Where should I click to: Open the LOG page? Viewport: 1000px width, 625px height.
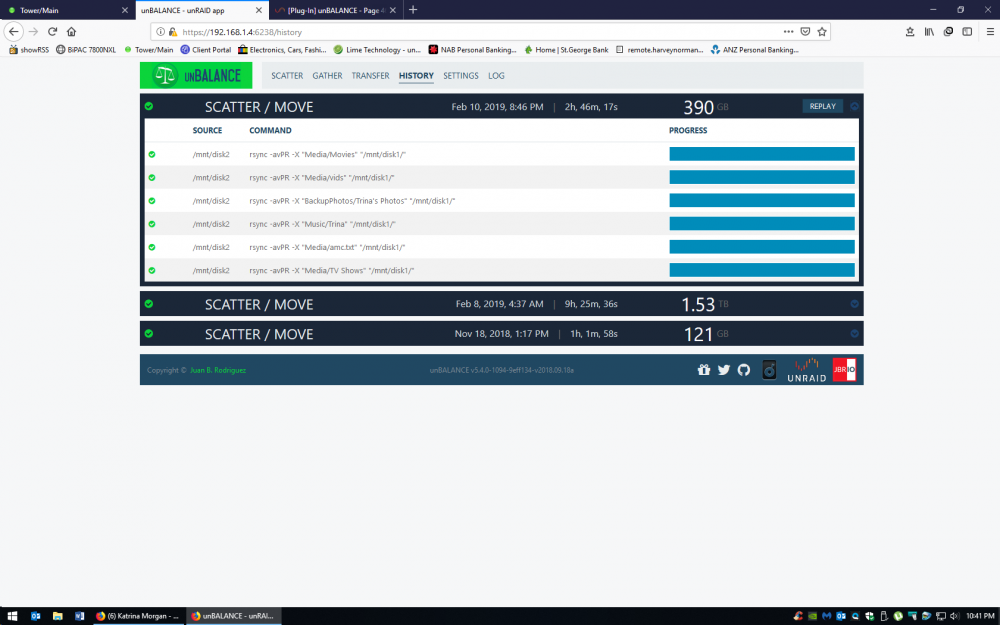click(x=496, y=75)
